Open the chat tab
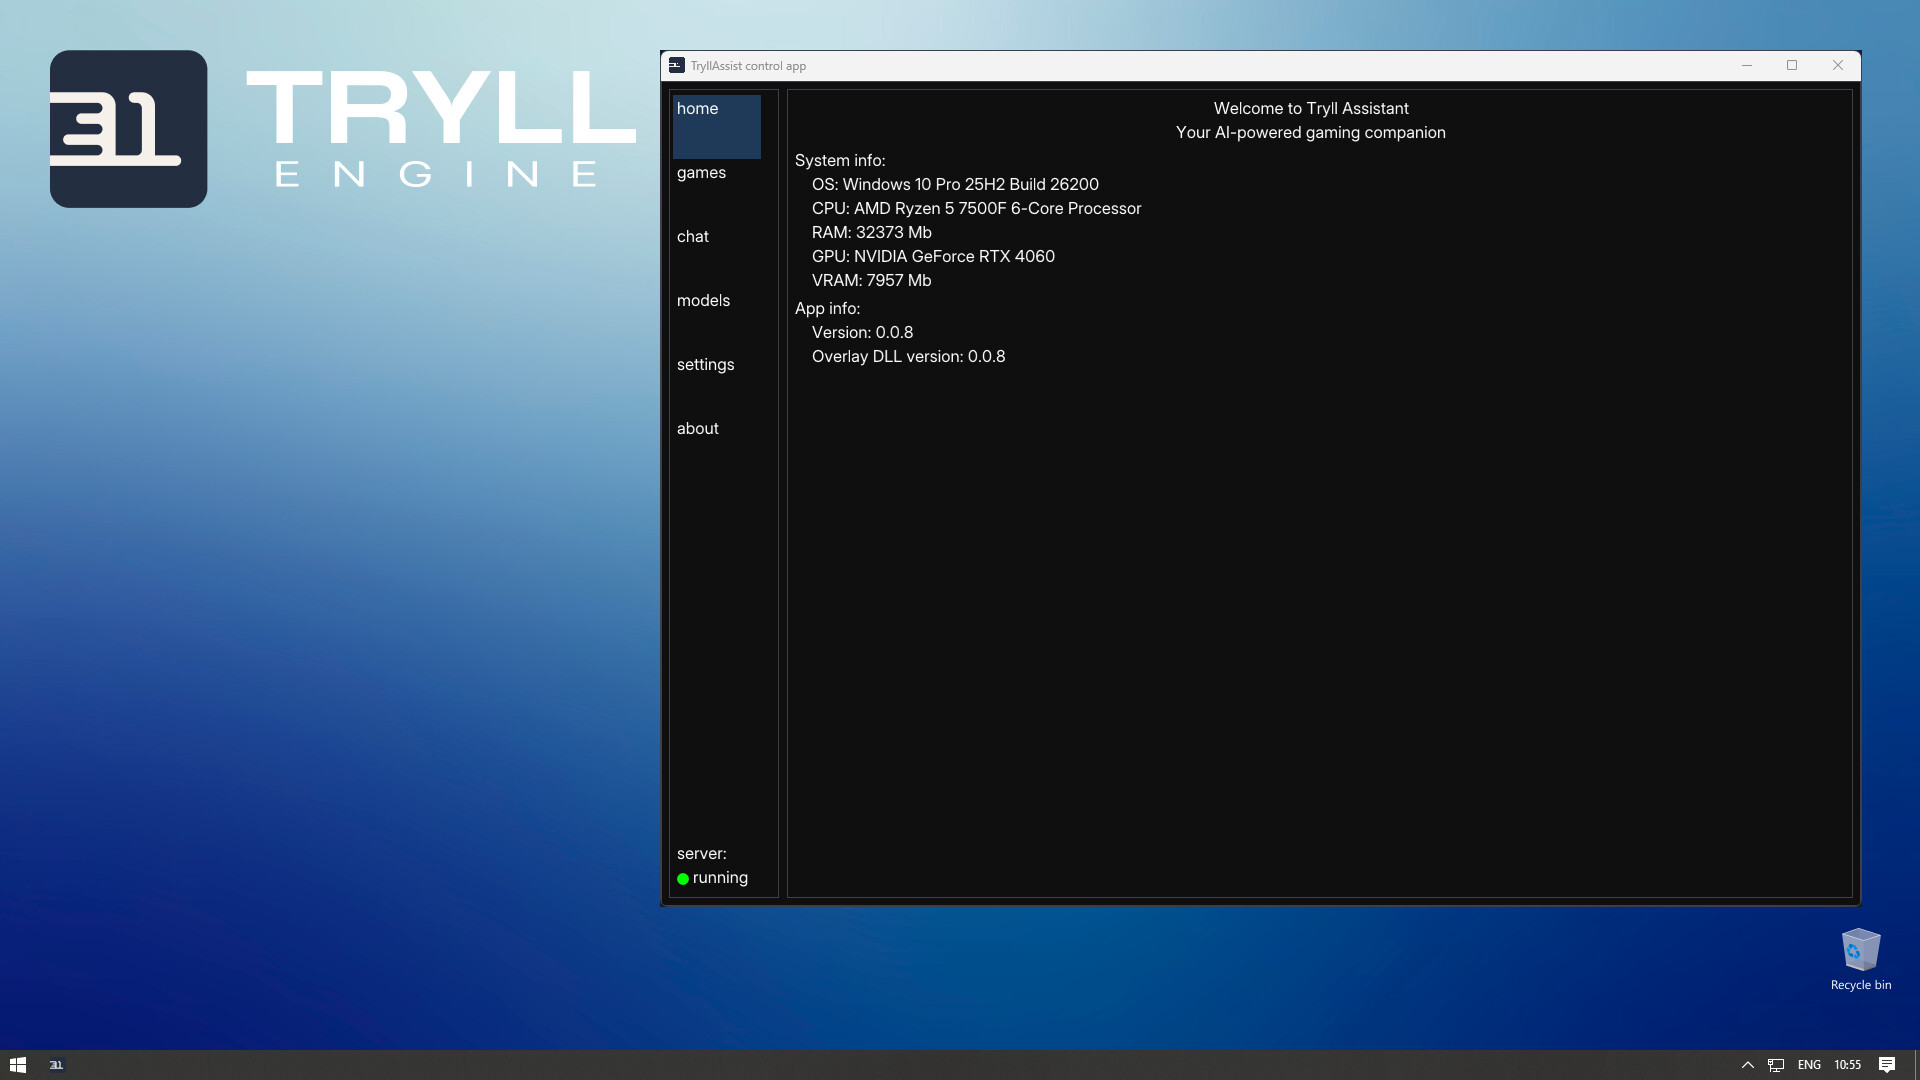This screenshot has width=1920, height=1080. point(693,236)
